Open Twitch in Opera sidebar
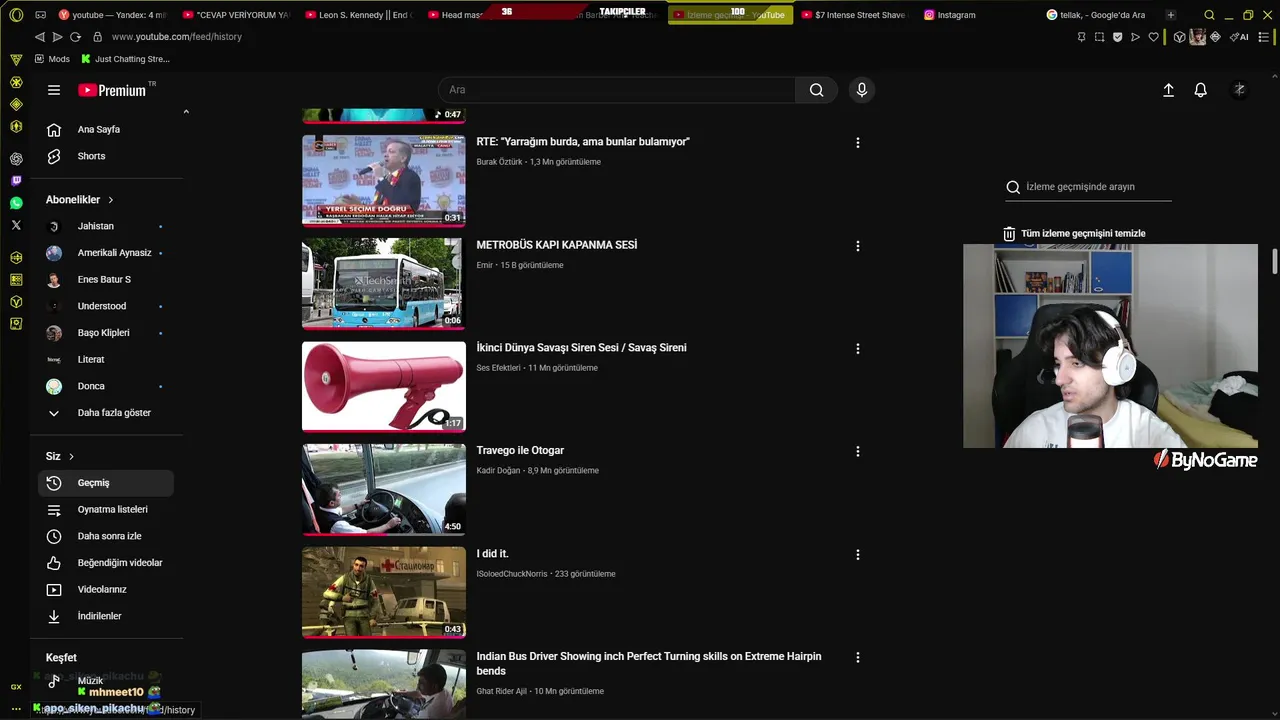The height and width of the screenshot is (720, 1280). (16, 181)
